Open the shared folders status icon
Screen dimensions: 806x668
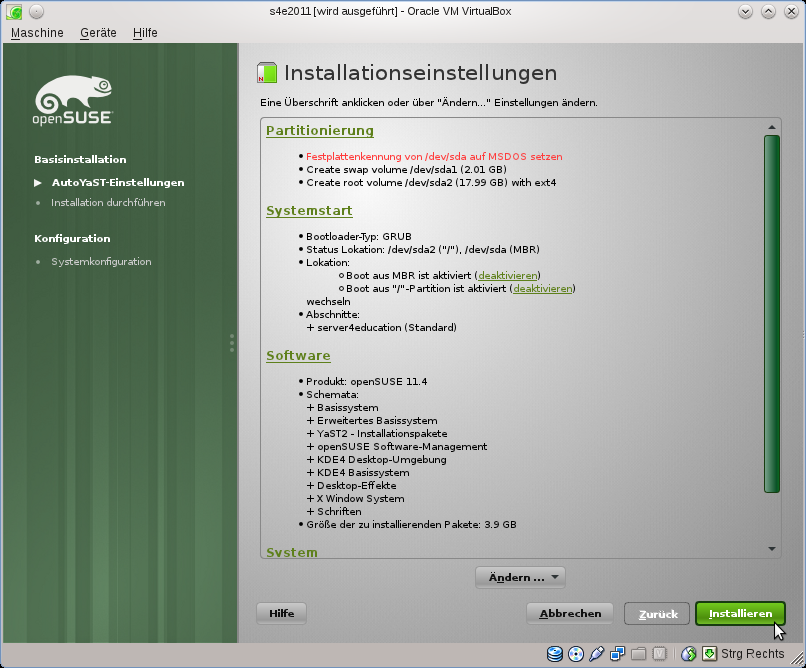[638, 654]
